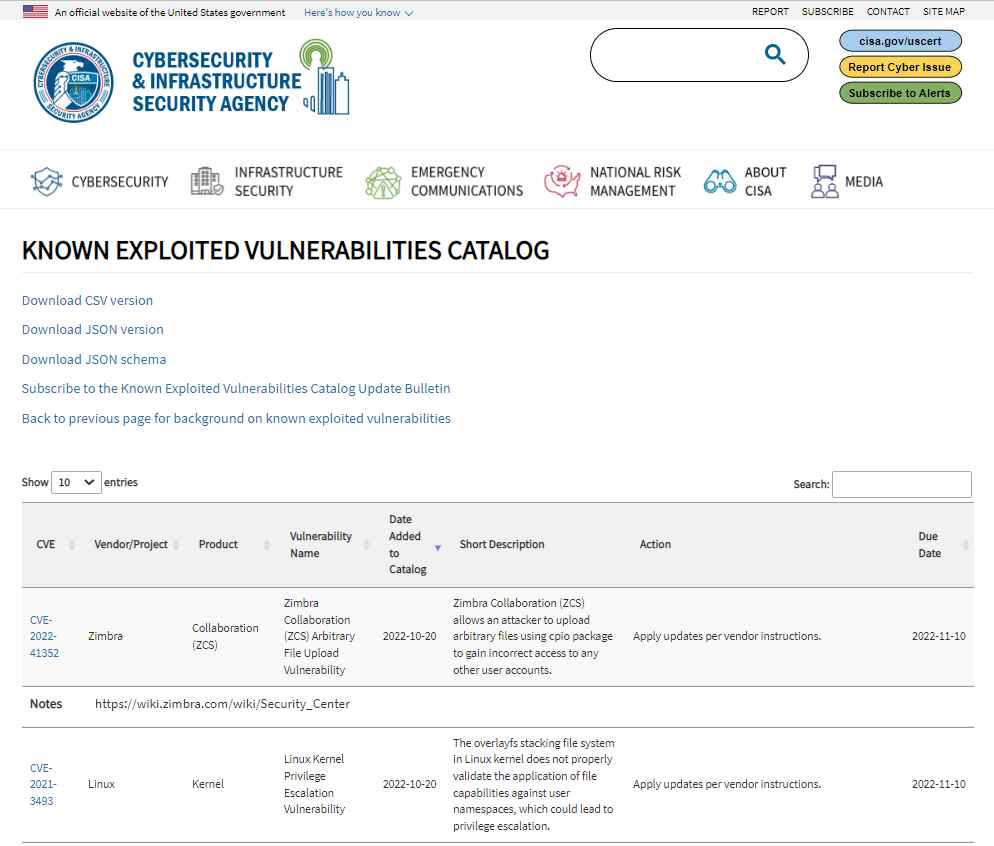Open the About CISA menu
Viewport: 994px width, 846px height.
[765, 181]
